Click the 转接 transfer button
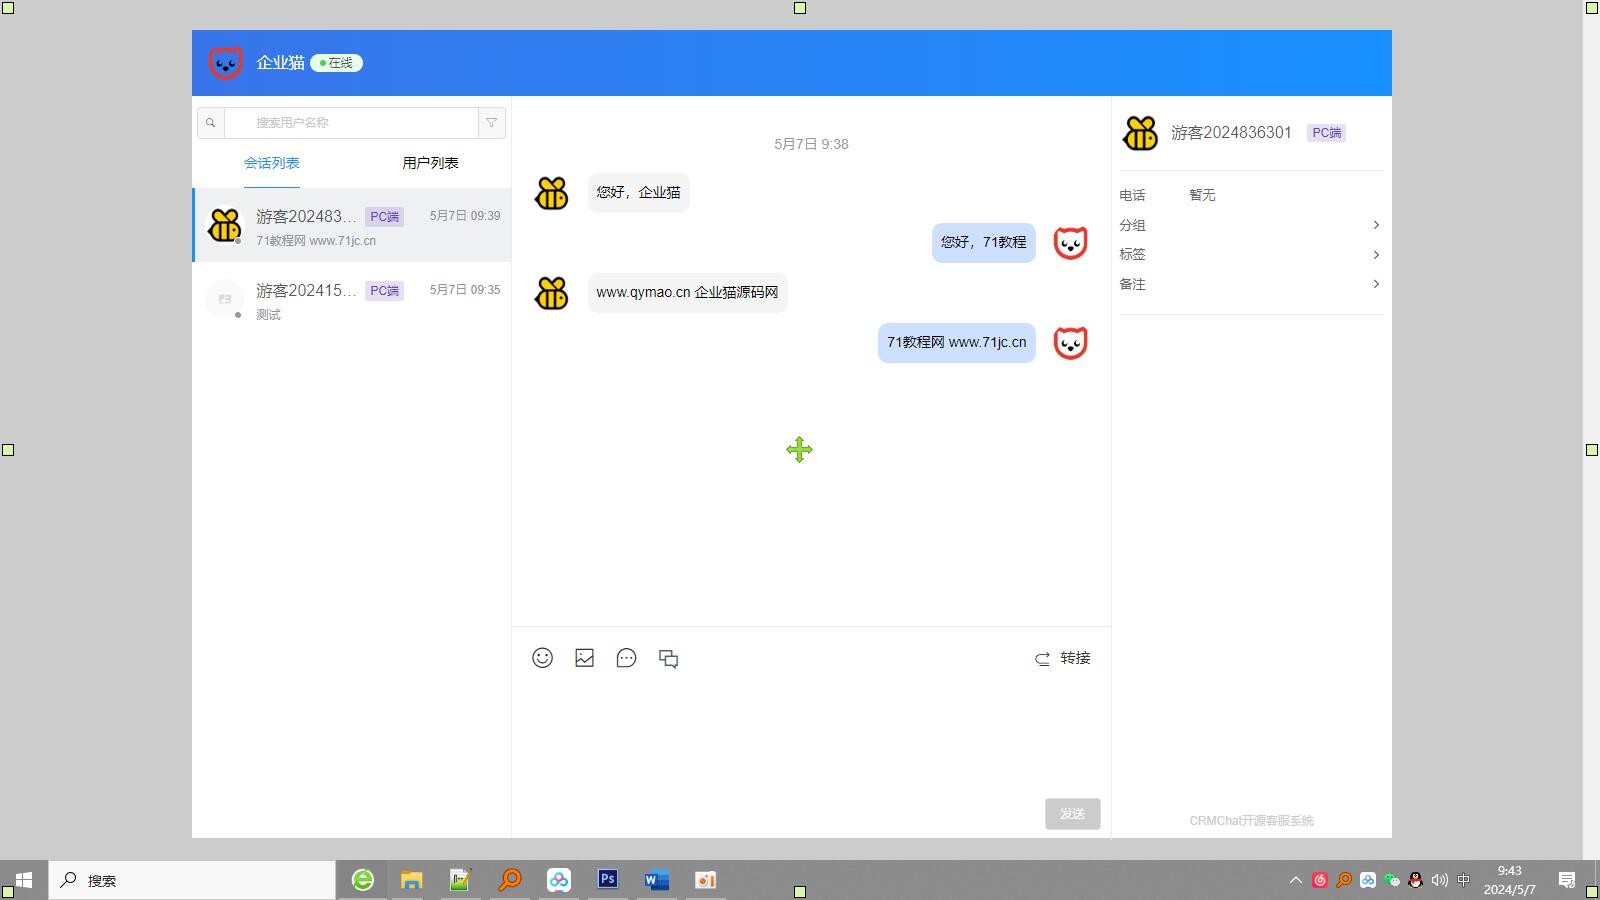 point(1063,658)
